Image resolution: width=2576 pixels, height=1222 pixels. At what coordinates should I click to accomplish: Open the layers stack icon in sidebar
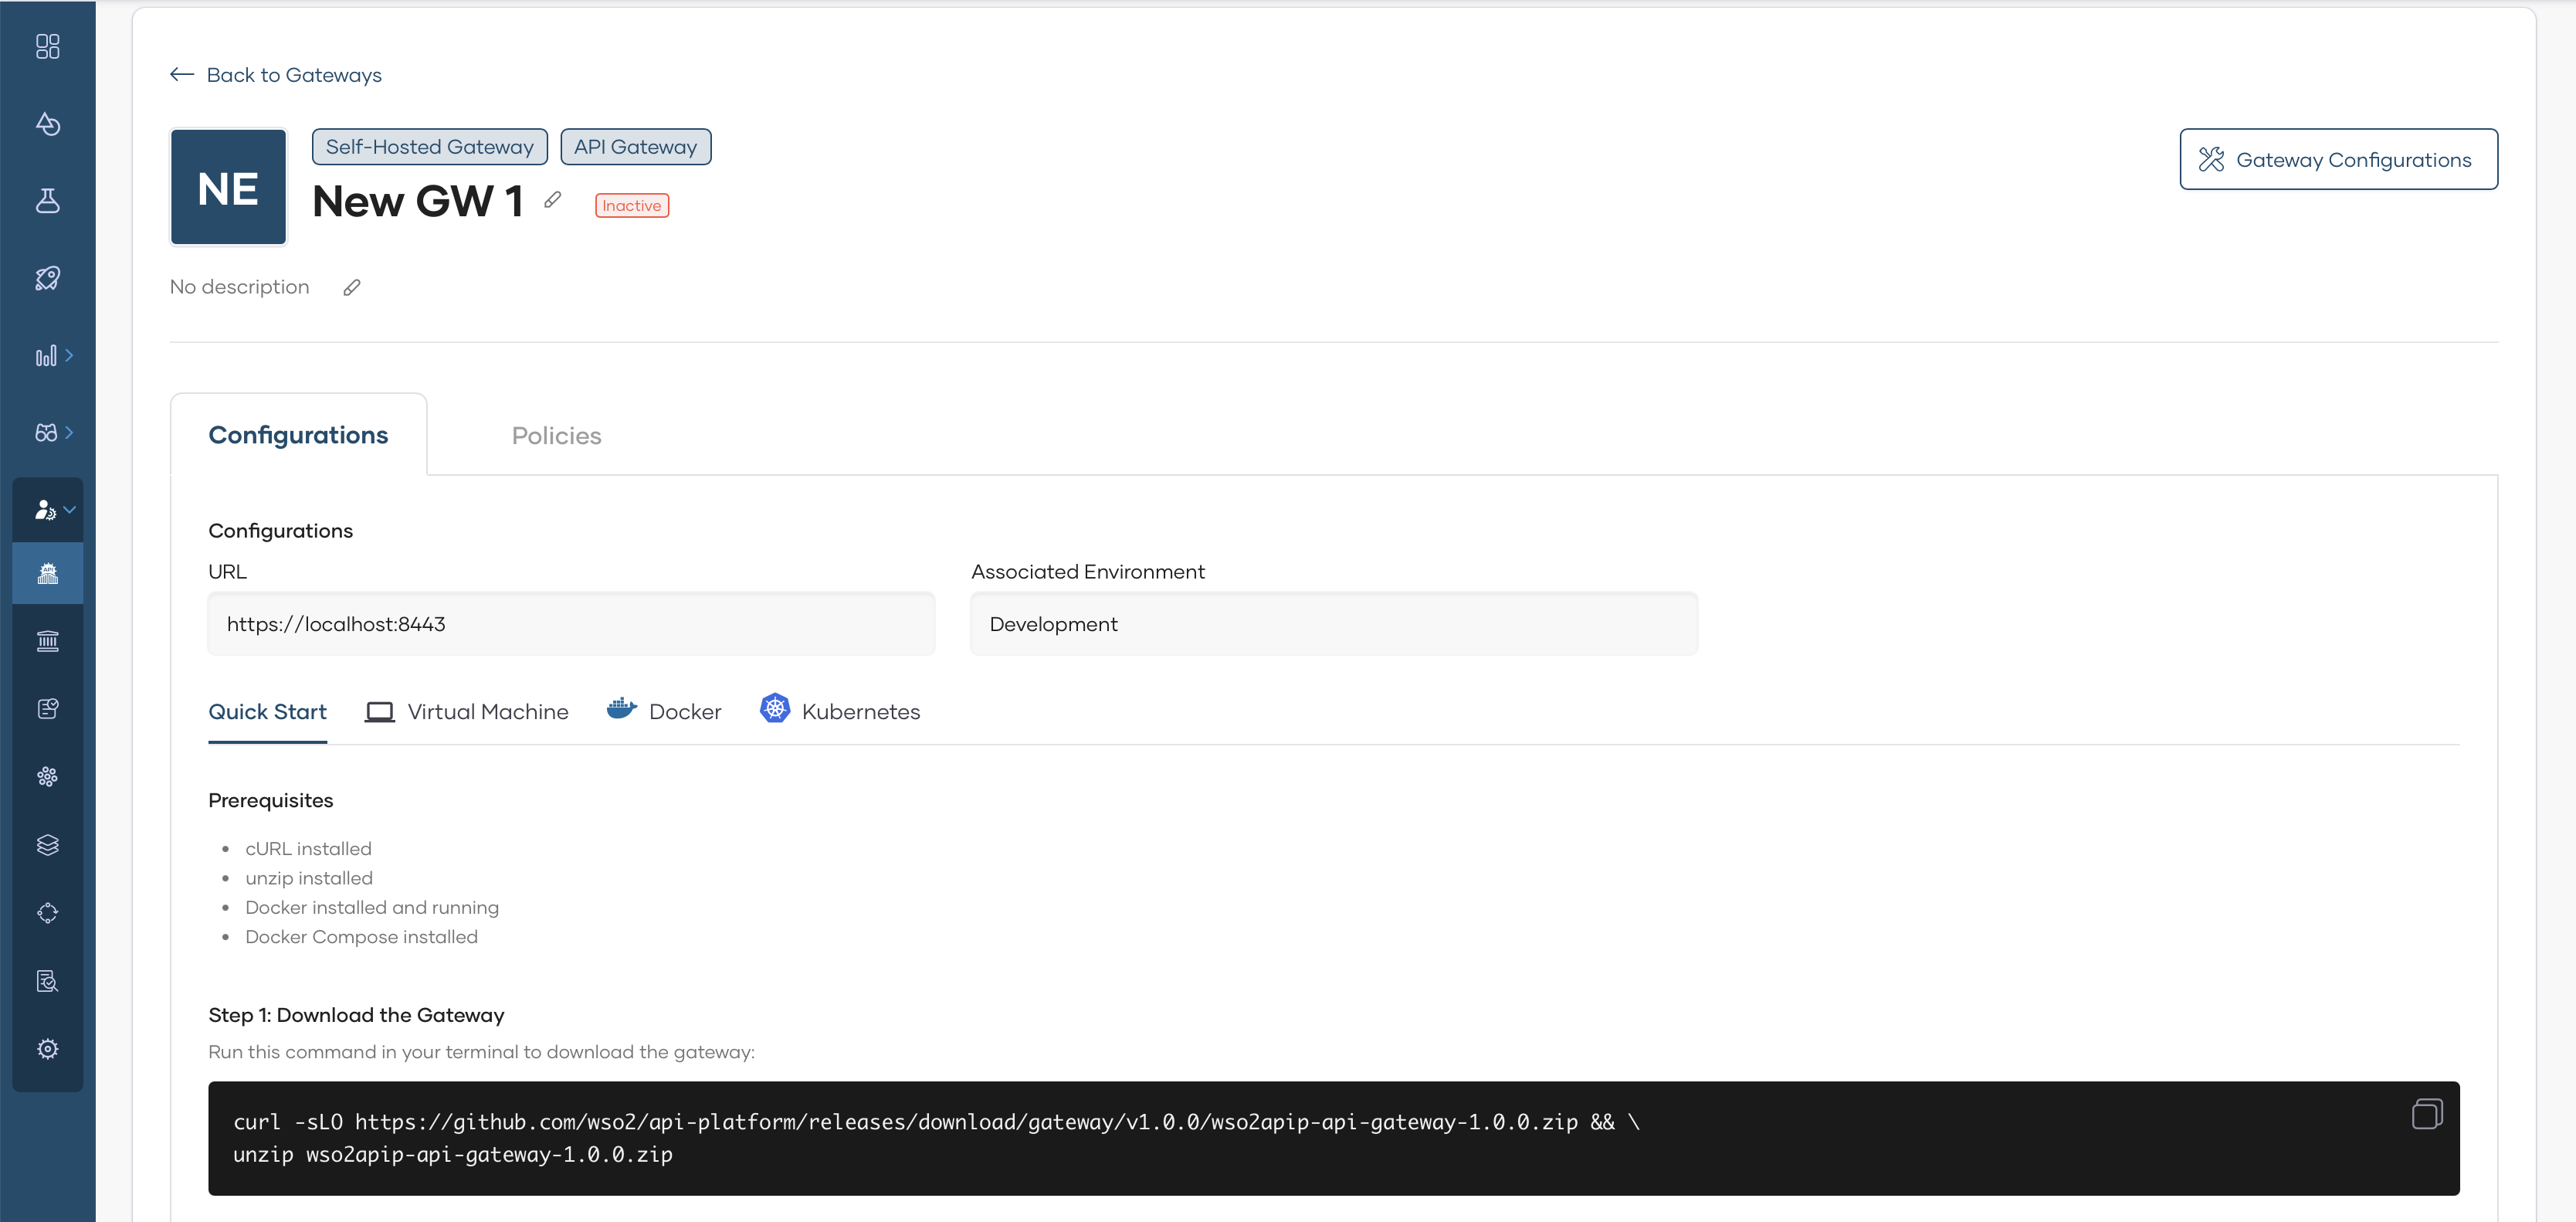click(x=47, y=845)
